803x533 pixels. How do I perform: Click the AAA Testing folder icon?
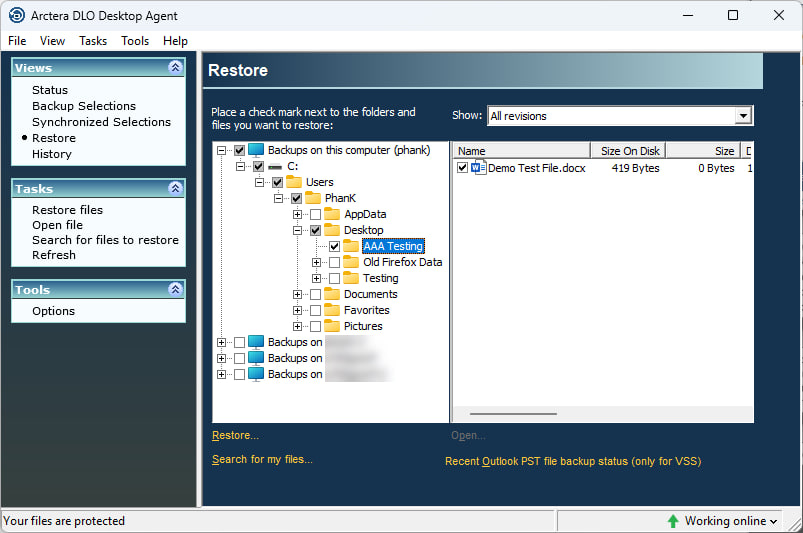point(351,246)
